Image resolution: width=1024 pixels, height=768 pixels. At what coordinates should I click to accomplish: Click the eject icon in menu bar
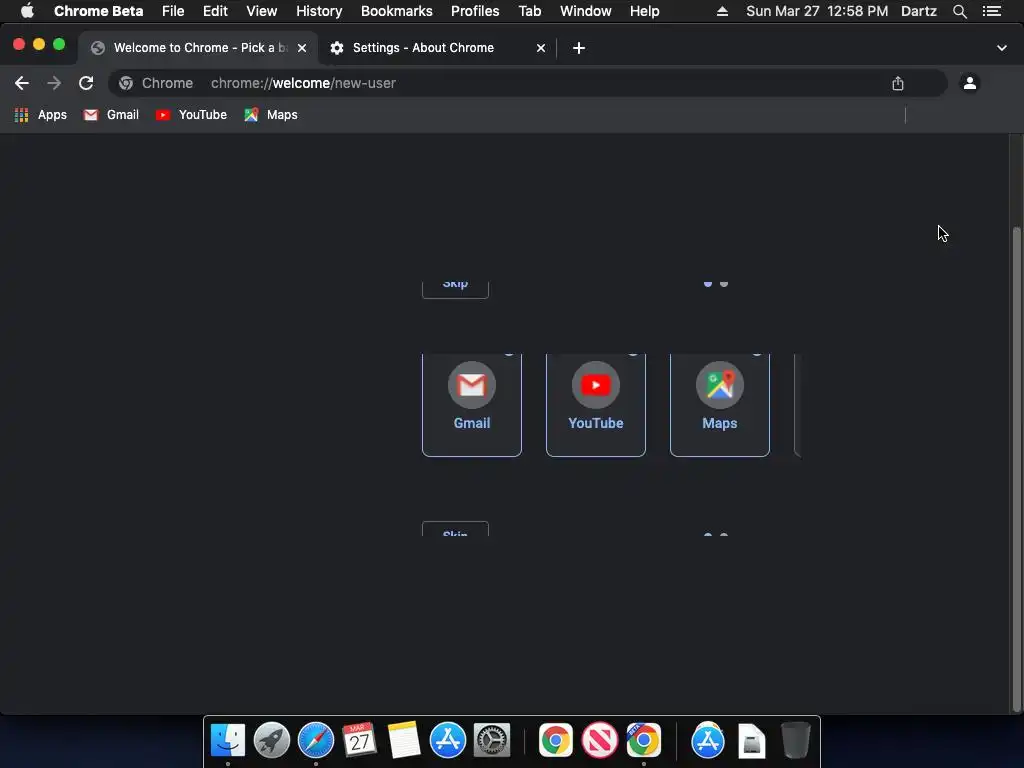point(722,11)
